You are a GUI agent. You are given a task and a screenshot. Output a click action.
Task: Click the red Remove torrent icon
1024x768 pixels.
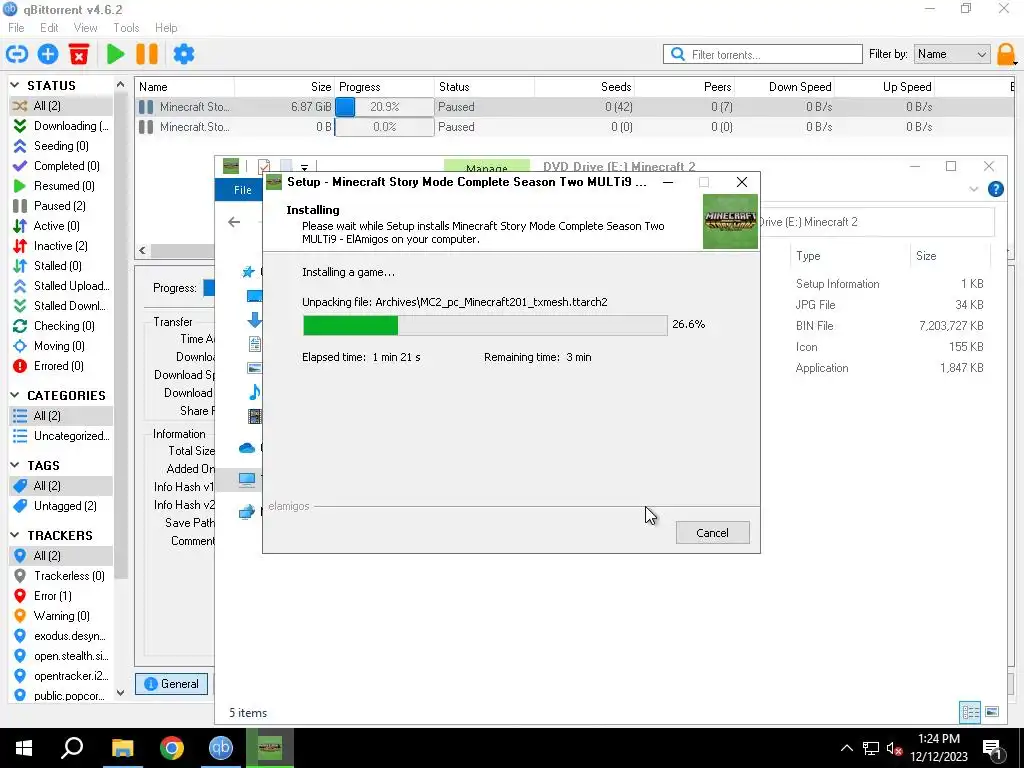click(79, 54)
